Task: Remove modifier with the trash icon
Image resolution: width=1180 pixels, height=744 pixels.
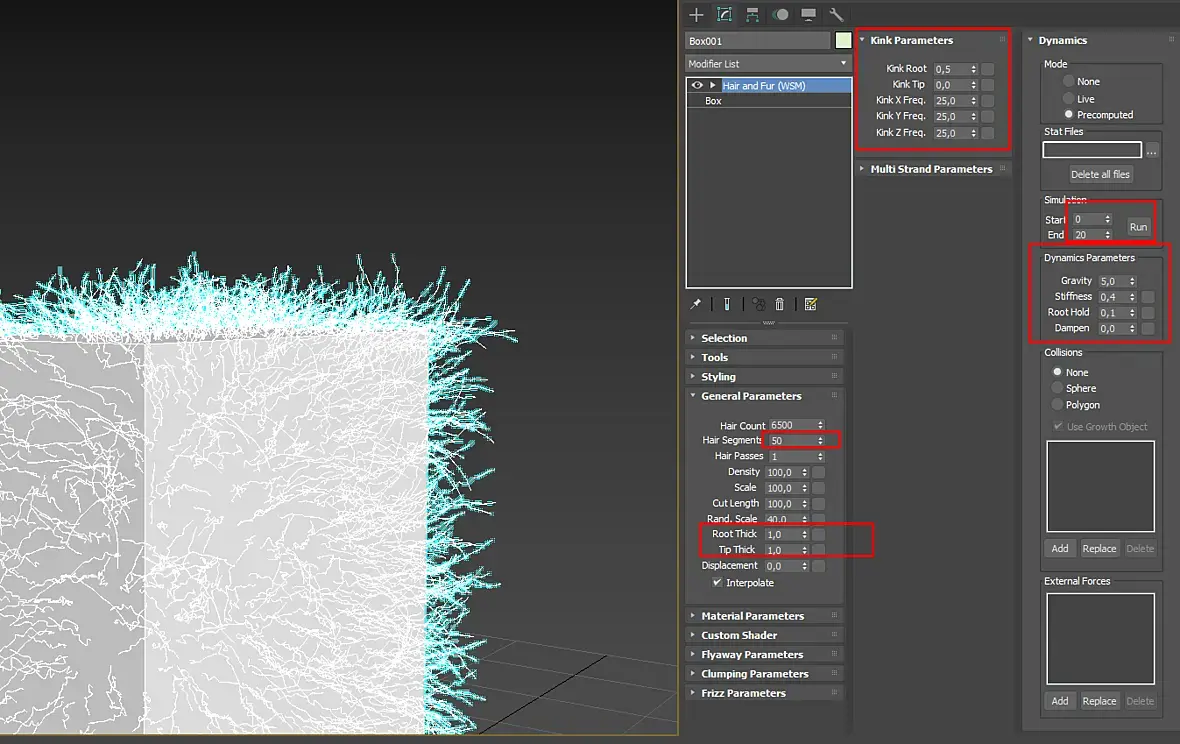Action: (780, 304)
